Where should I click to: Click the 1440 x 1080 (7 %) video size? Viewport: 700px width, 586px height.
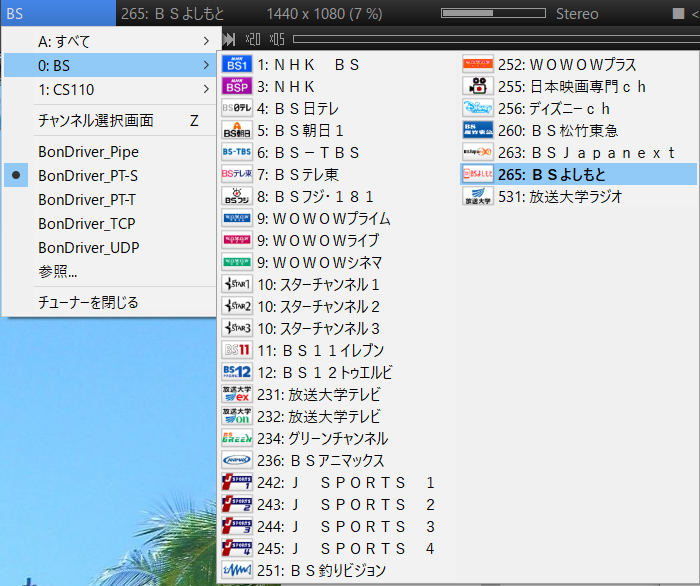[325, 14]
